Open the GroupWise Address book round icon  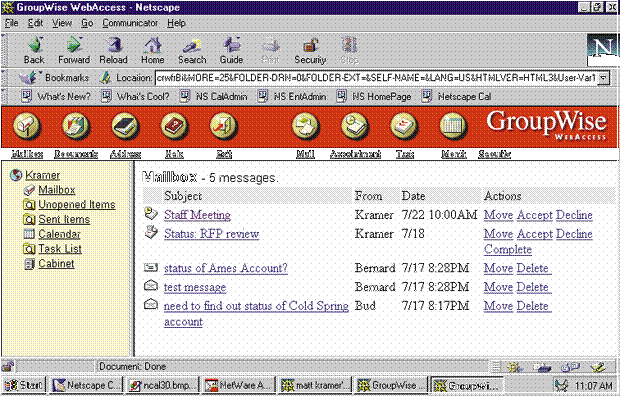[x=125, y=127]
